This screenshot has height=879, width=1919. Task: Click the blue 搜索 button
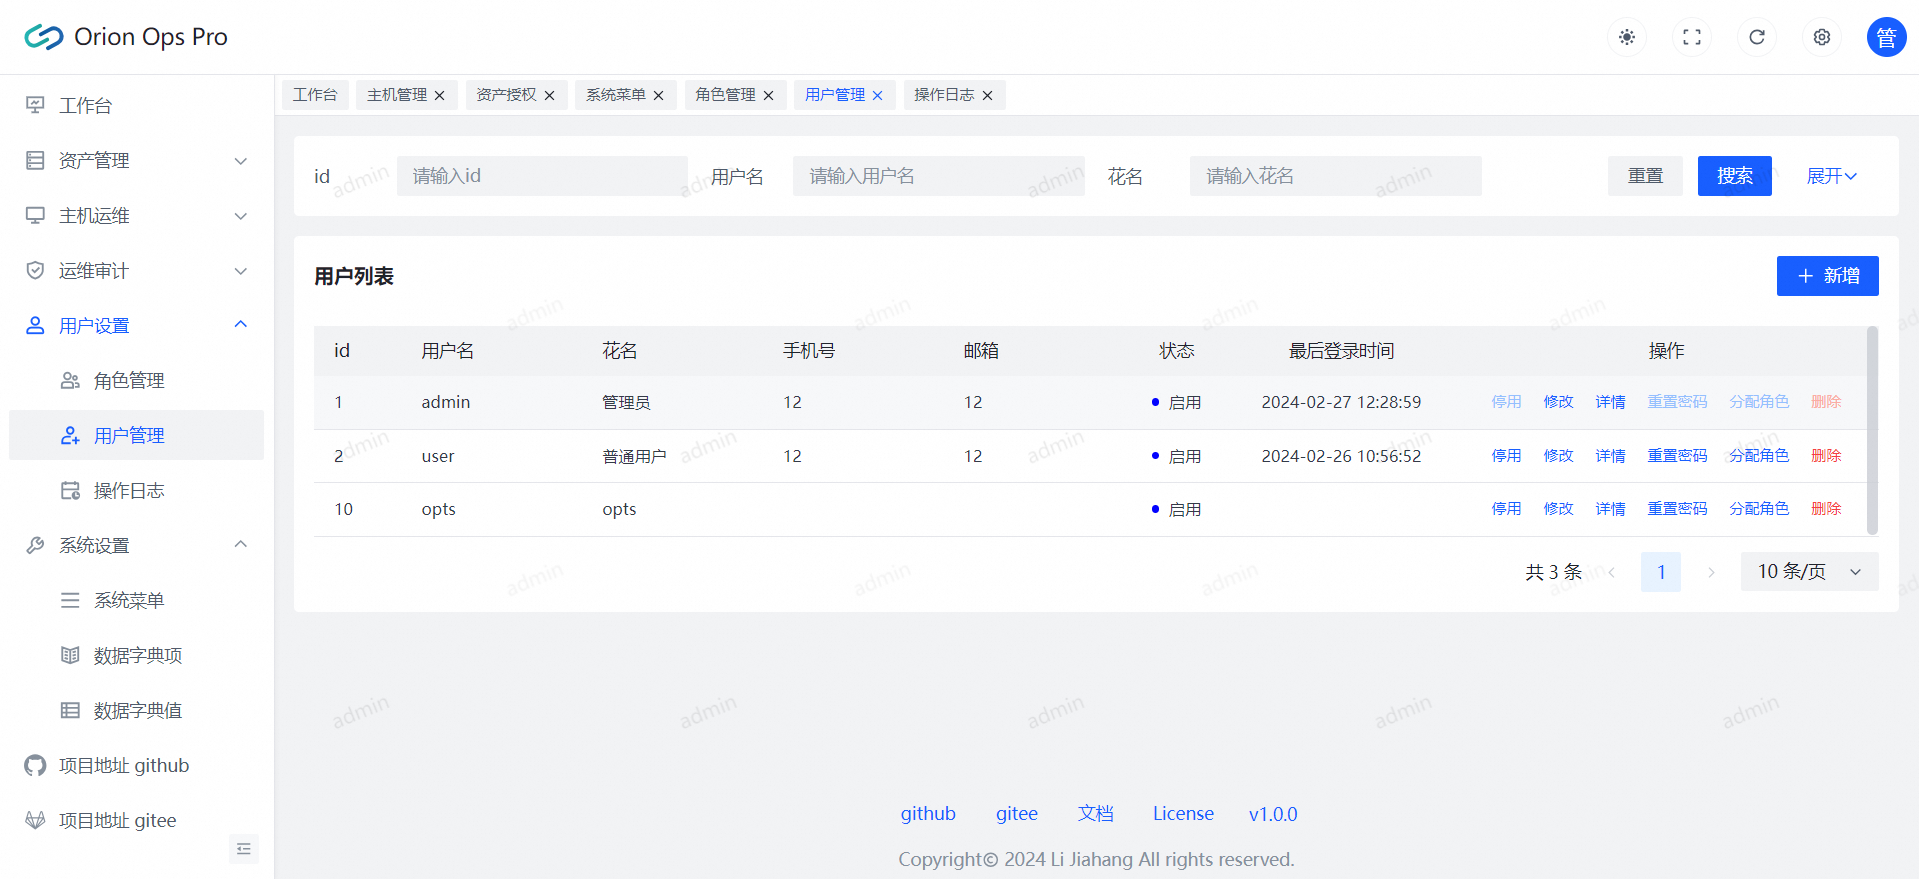1734,176
